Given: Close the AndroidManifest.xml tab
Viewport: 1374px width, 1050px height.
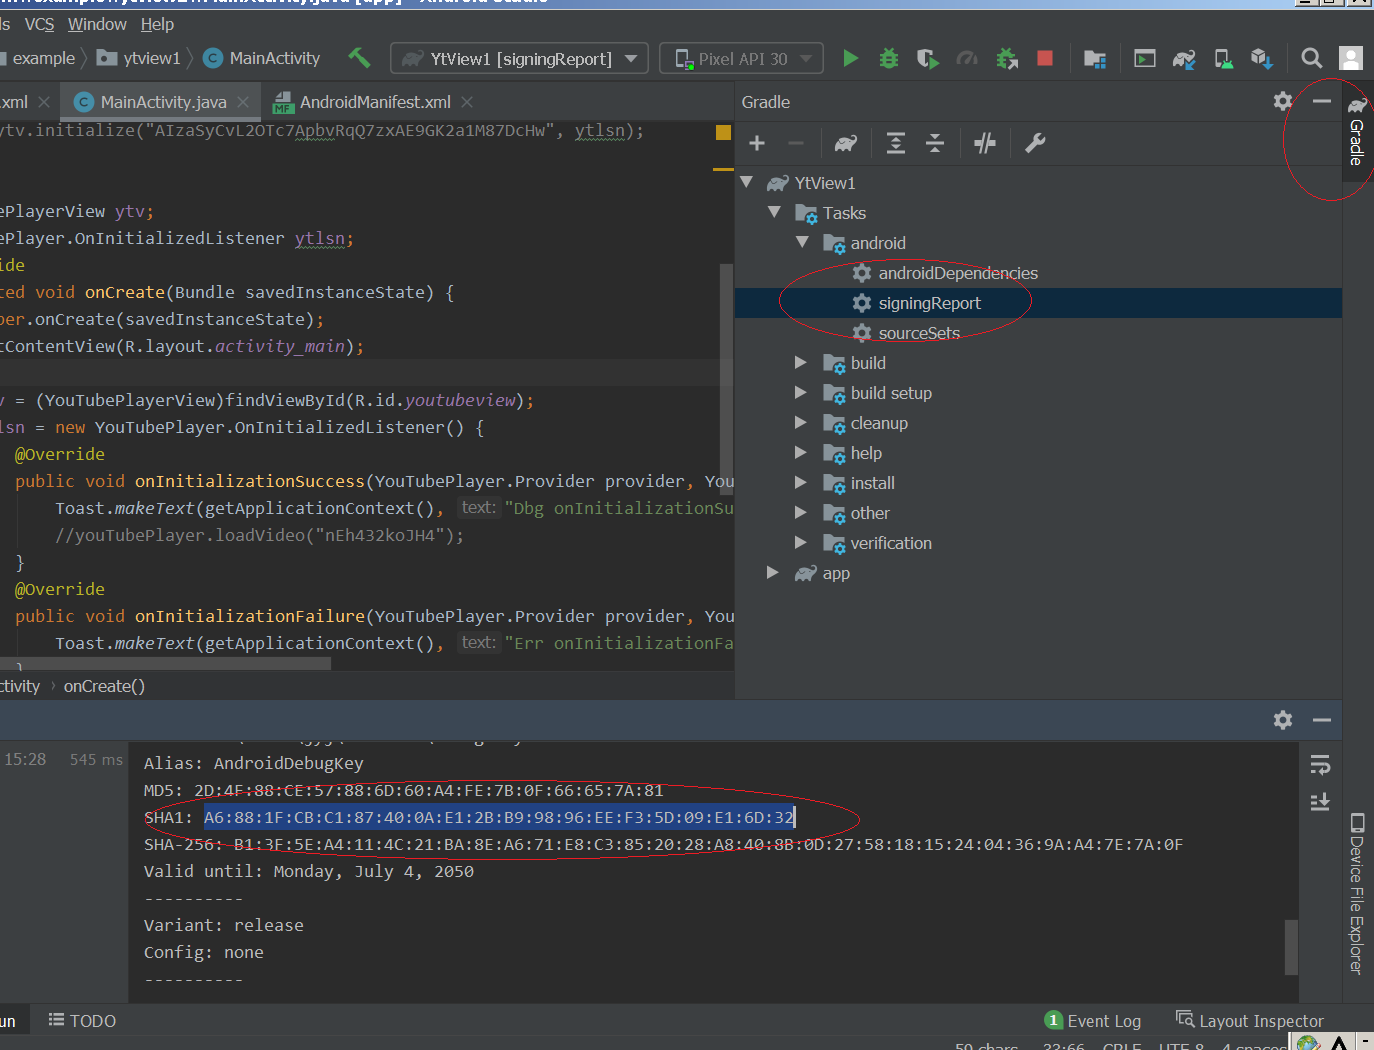Looking at the screenshot, I should click(x=467, y=102).
